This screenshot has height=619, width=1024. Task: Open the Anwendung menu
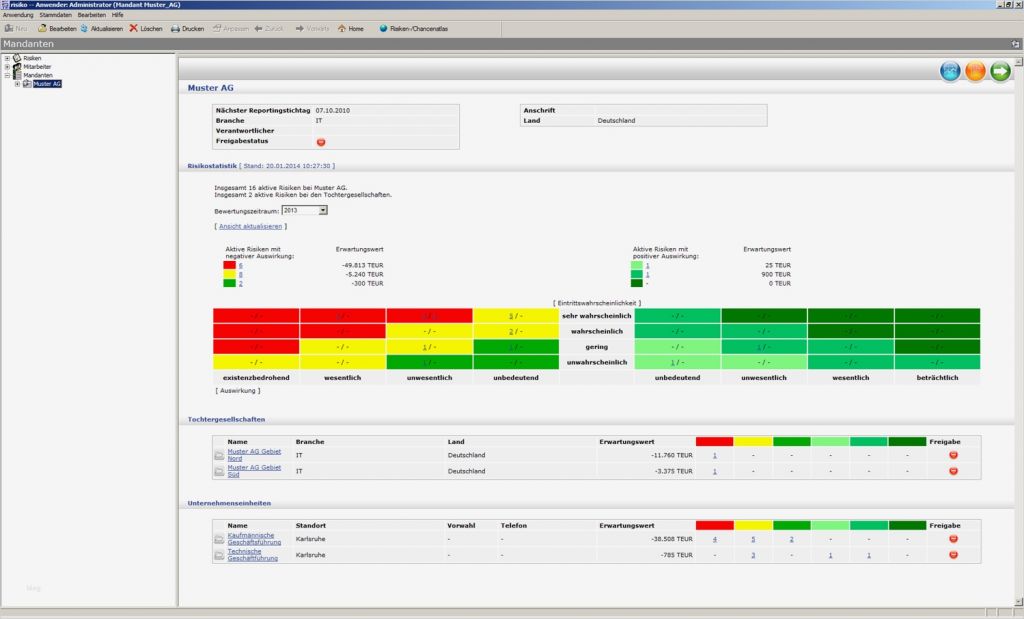point(18,16)
